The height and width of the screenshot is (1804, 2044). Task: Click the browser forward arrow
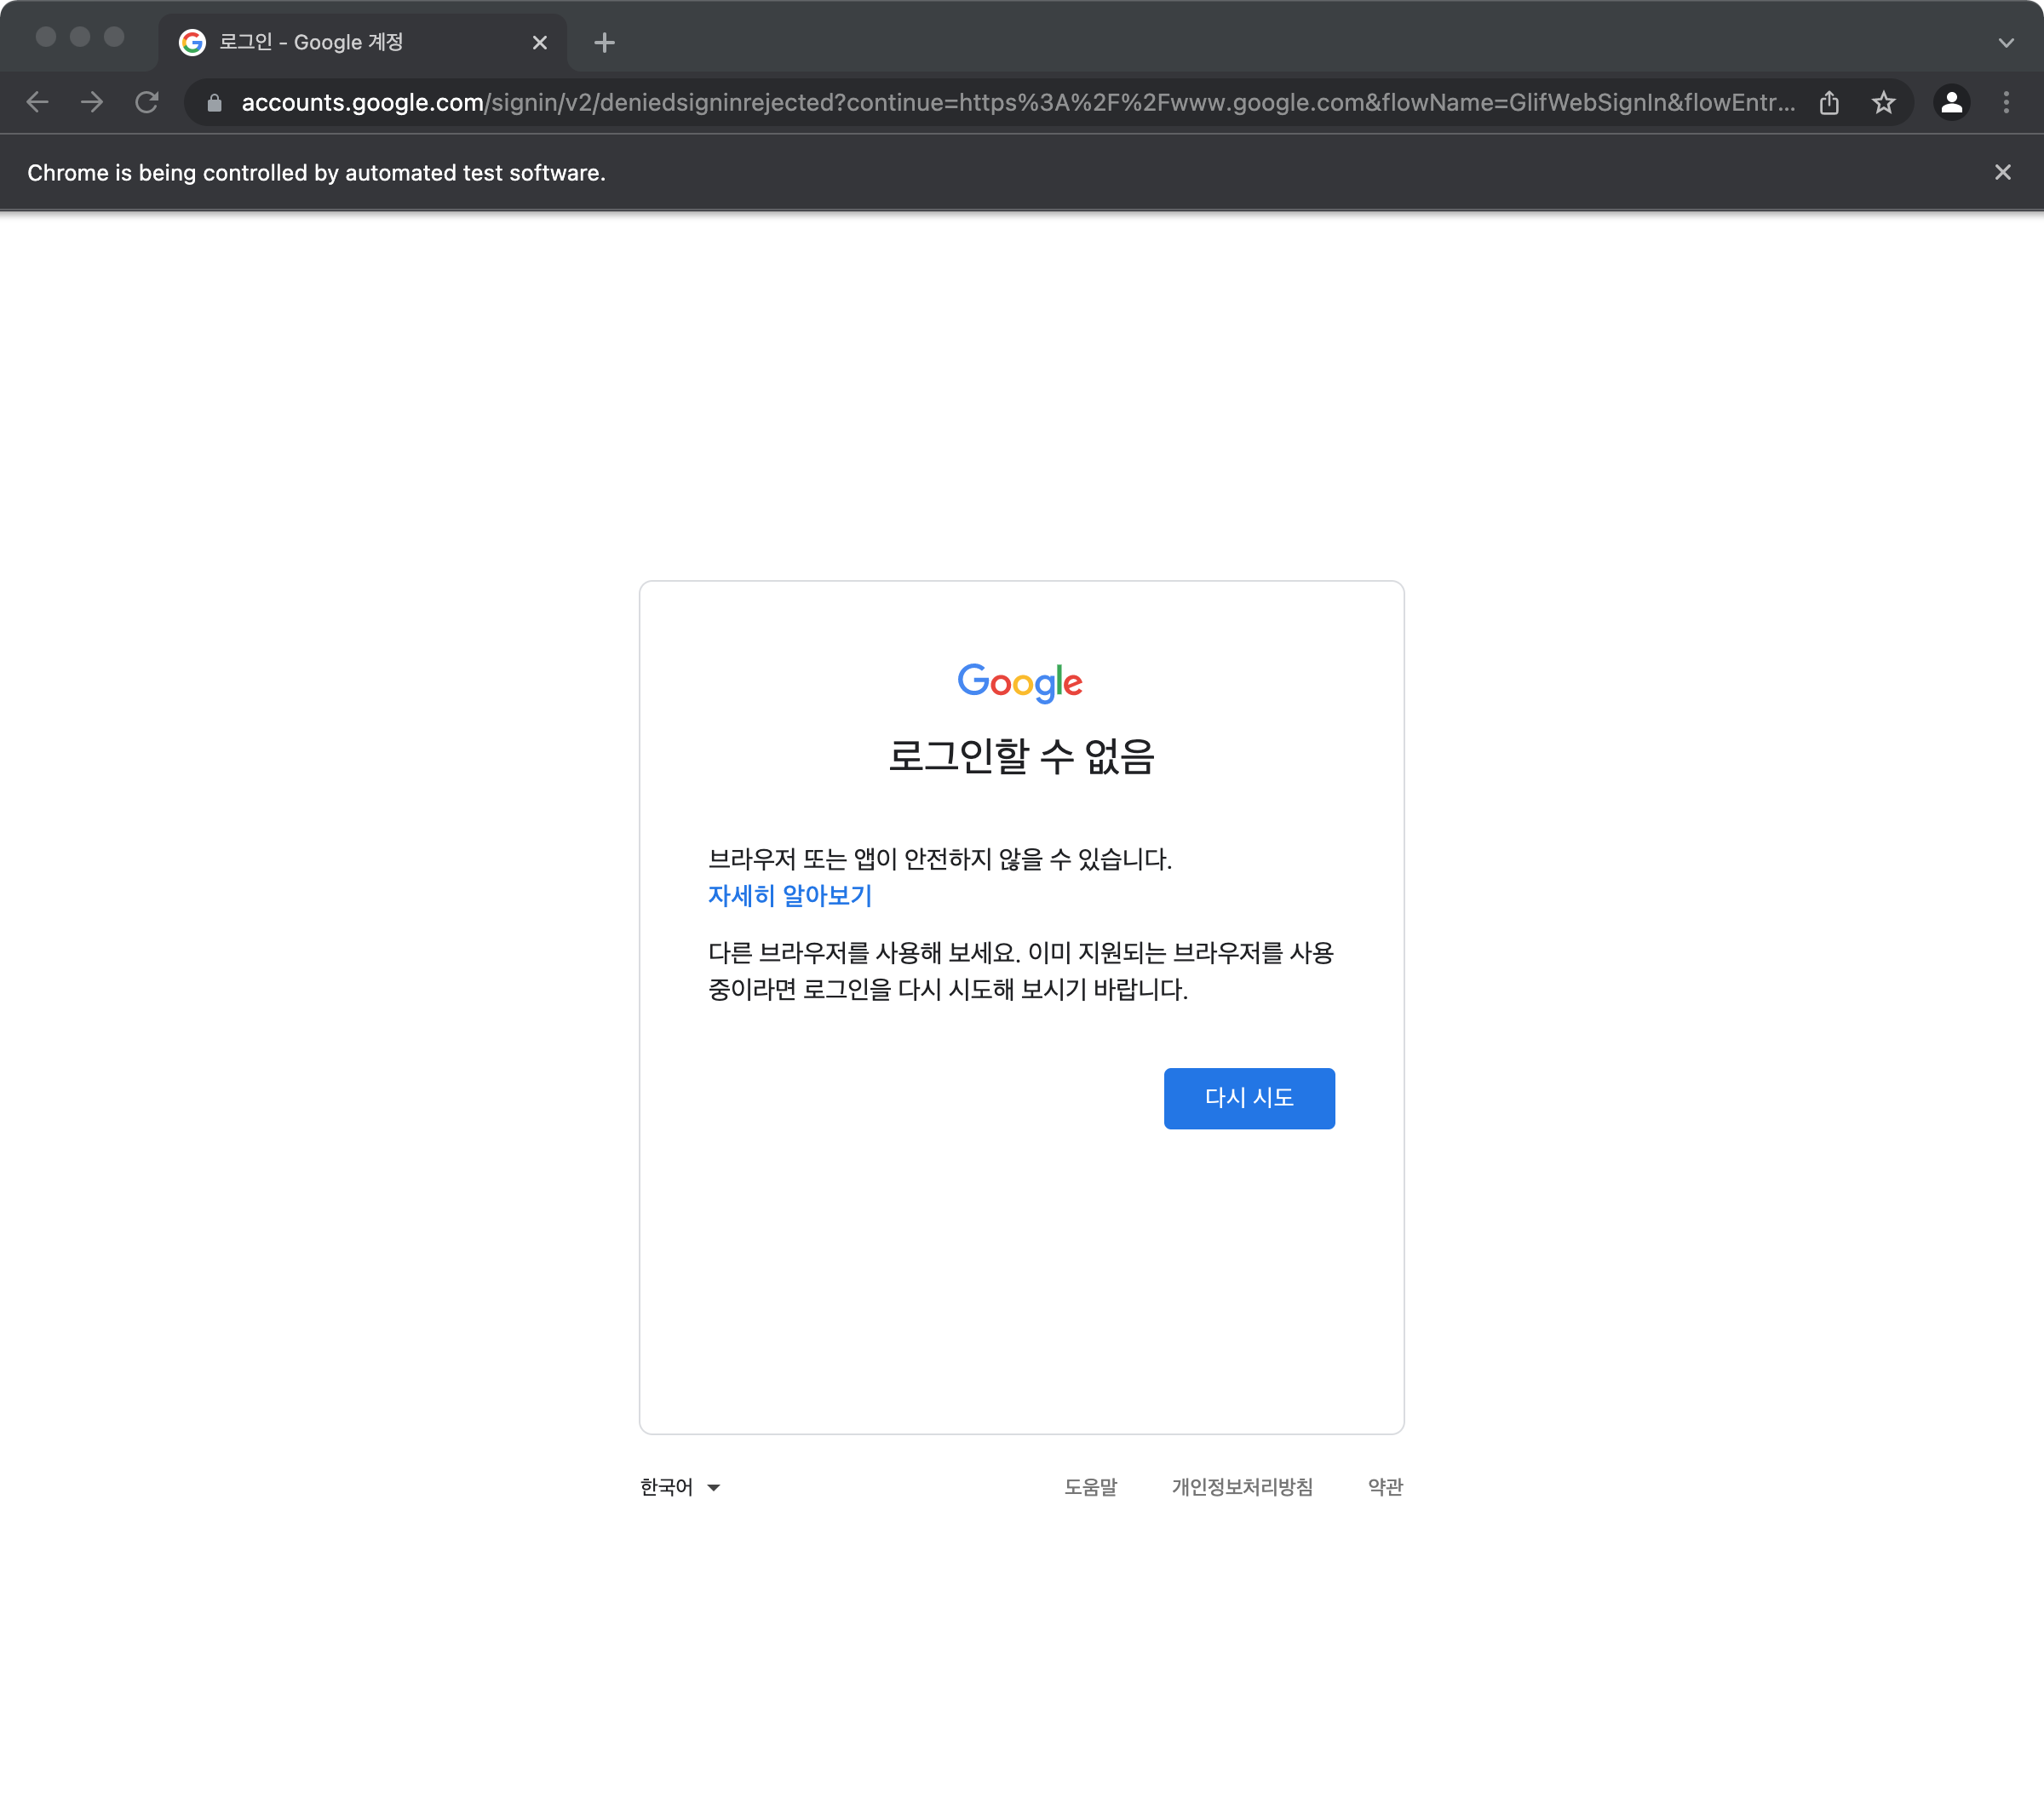click(92, 102)
